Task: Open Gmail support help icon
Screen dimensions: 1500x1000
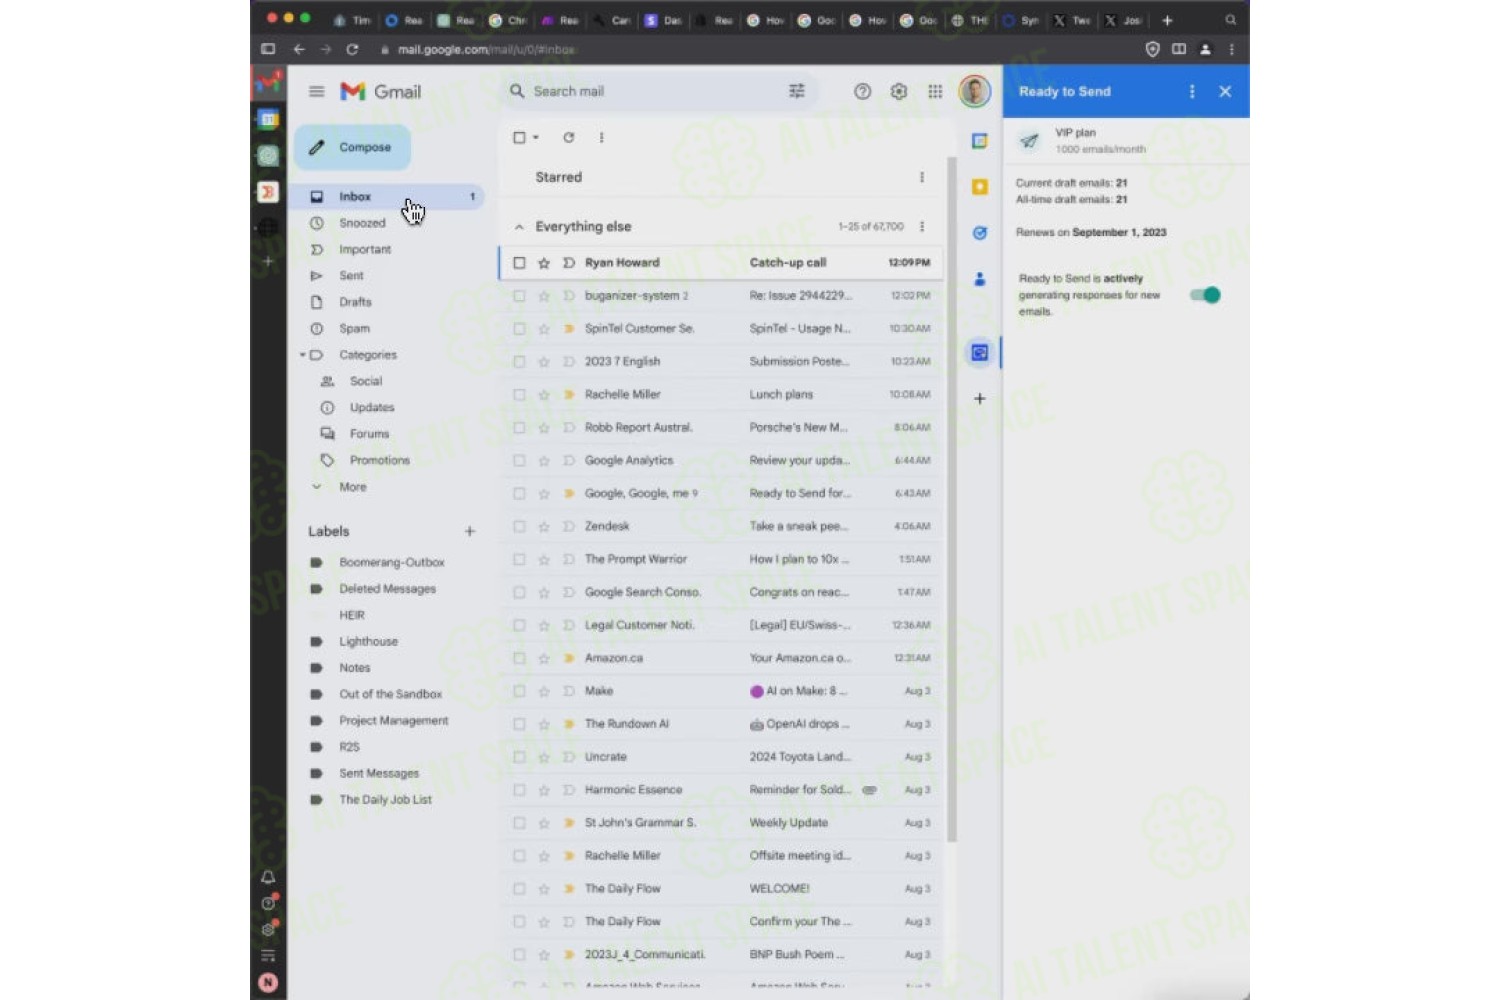Action: coord(862,91)
